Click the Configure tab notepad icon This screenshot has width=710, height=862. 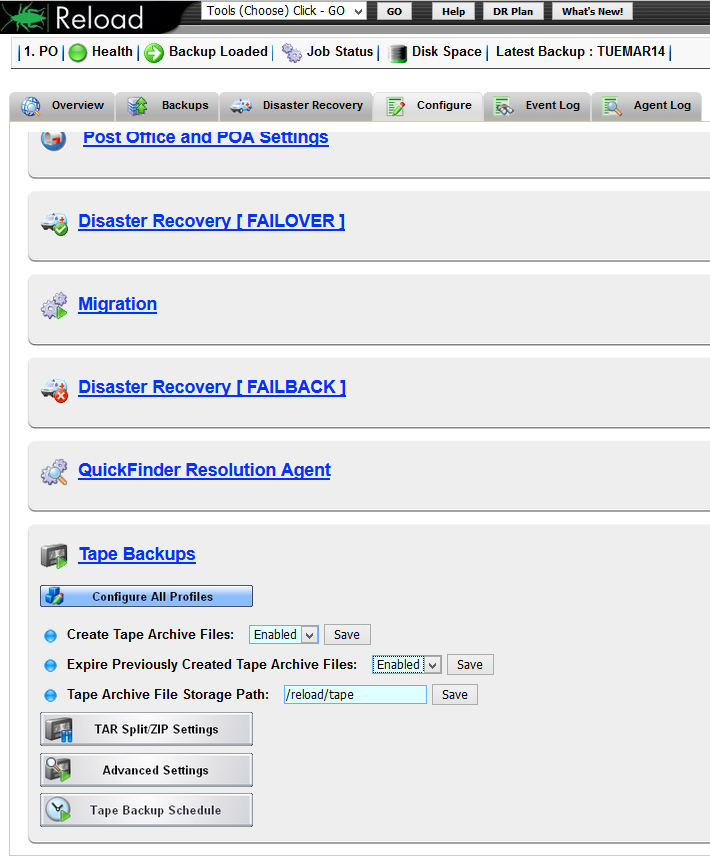point(395,106)
